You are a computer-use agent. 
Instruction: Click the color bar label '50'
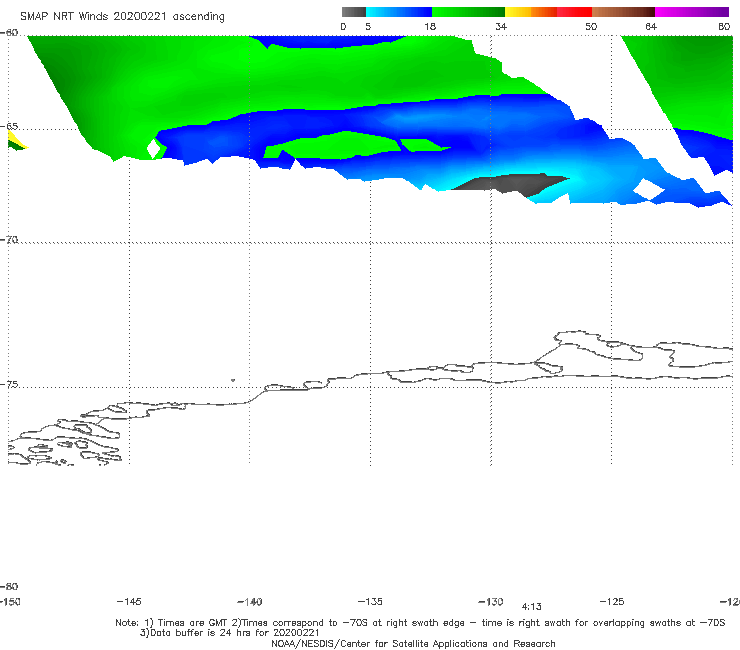tap(591, 26)
